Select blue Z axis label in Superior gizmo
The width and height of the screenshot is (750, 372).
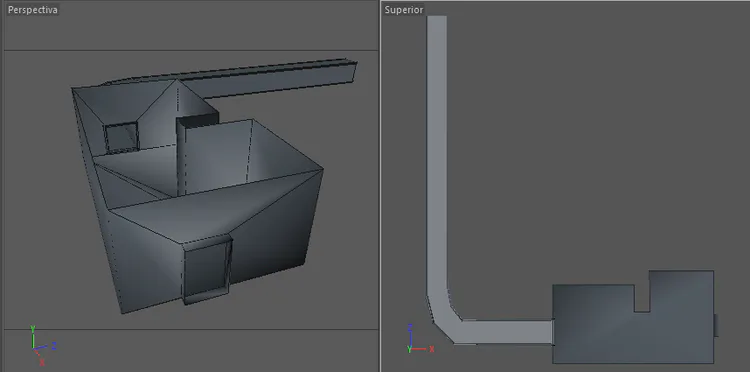click(409, 328)
